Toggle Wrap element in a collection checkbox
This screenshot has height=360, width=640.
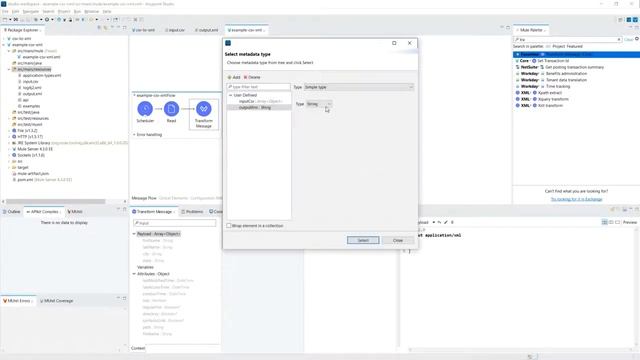229,225
